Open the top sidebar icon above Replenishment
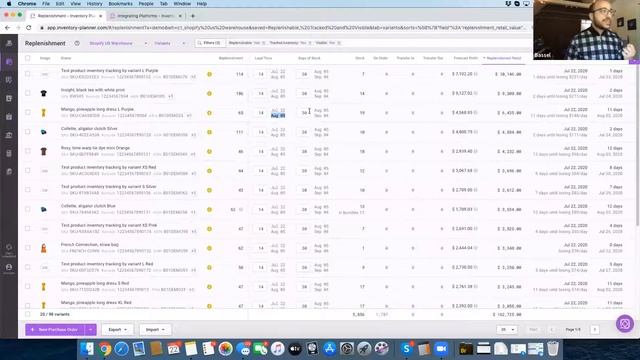This screenshot has height=360, width=640. point(9,43)
